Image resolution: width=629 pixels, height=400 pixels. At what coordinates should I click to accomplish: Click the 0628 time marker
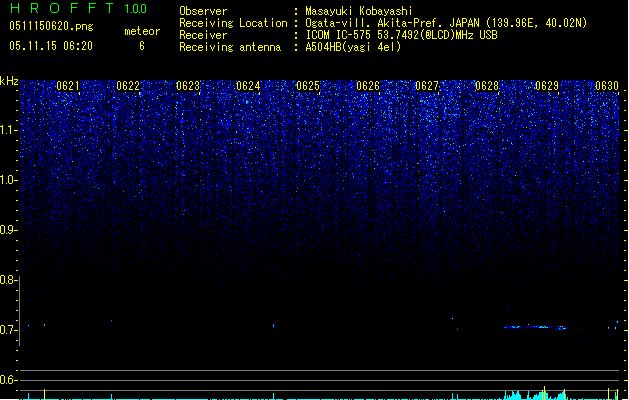pos(487,86)
